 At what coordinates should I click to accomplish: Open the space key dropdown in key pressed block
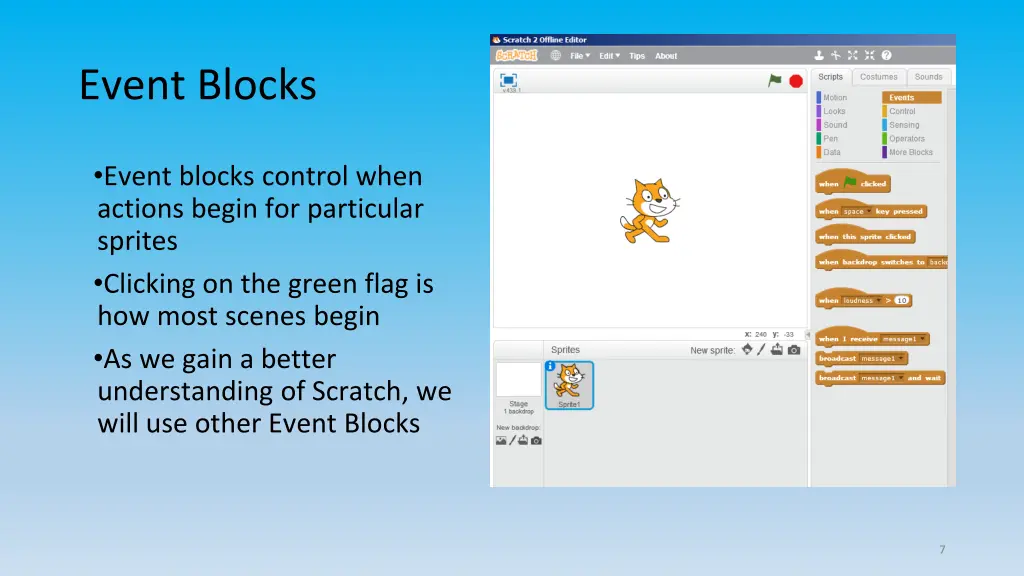point(857,212)
